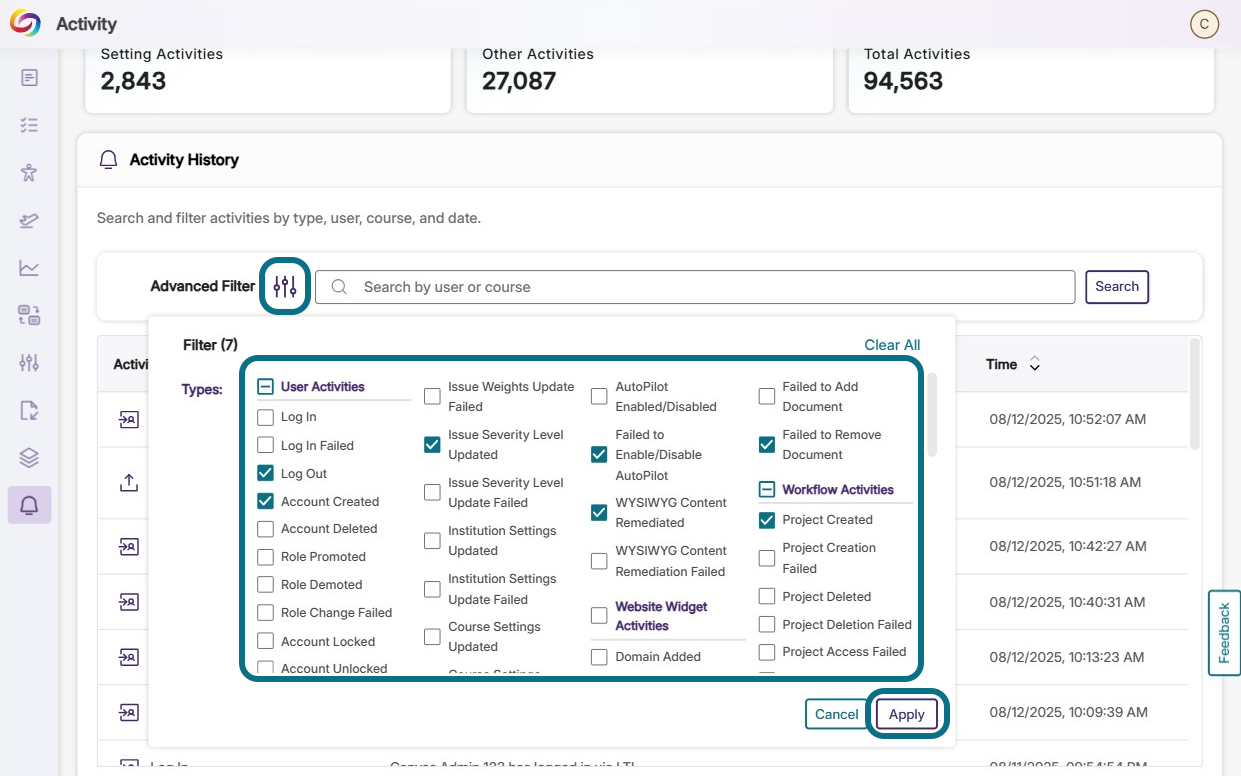The width and height of the screenshot is (1241, 776).
Task: Open the document icon at sidebar top
Action: tap(28, 76)
